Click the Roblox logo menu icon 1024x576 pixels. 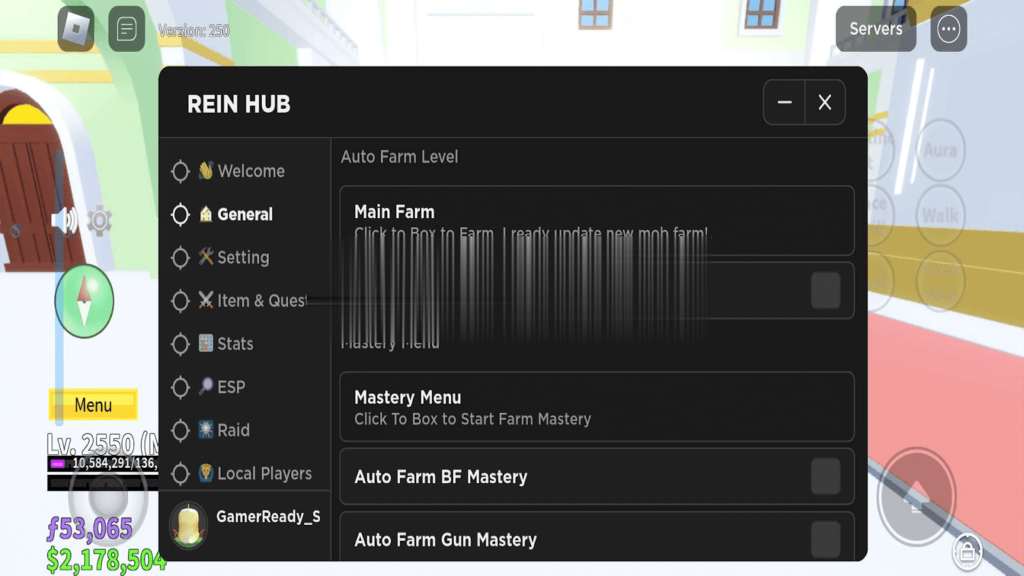click(76, 29)
